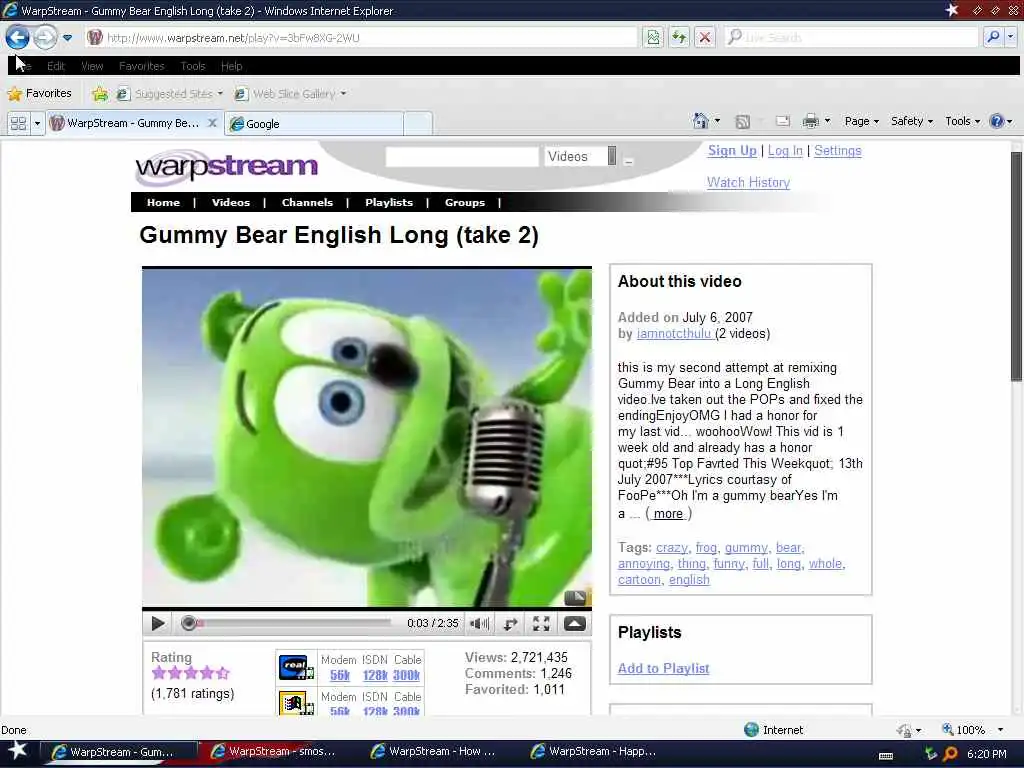The height and width of the screenshot is (768, 1024).
Task: Open the search provider dropdown arrow
Action: (x=1011, y=37)
